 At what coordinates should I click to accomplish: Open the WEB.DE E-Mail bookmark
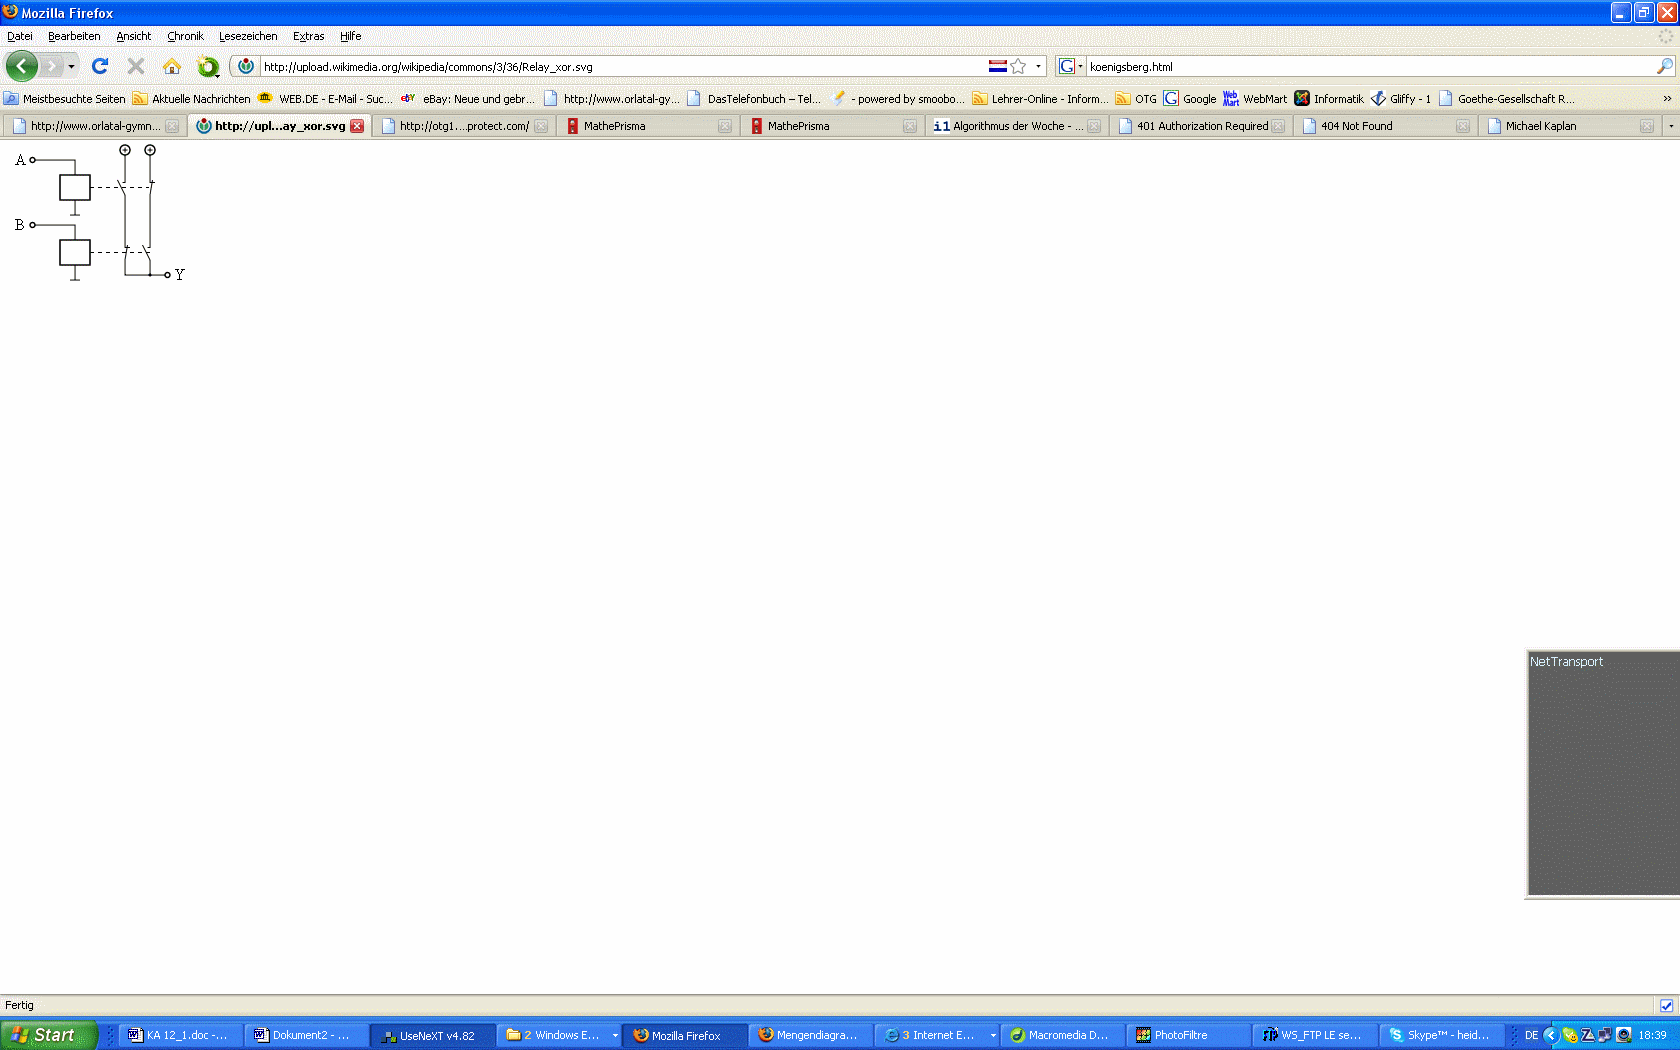coord(325,99)
